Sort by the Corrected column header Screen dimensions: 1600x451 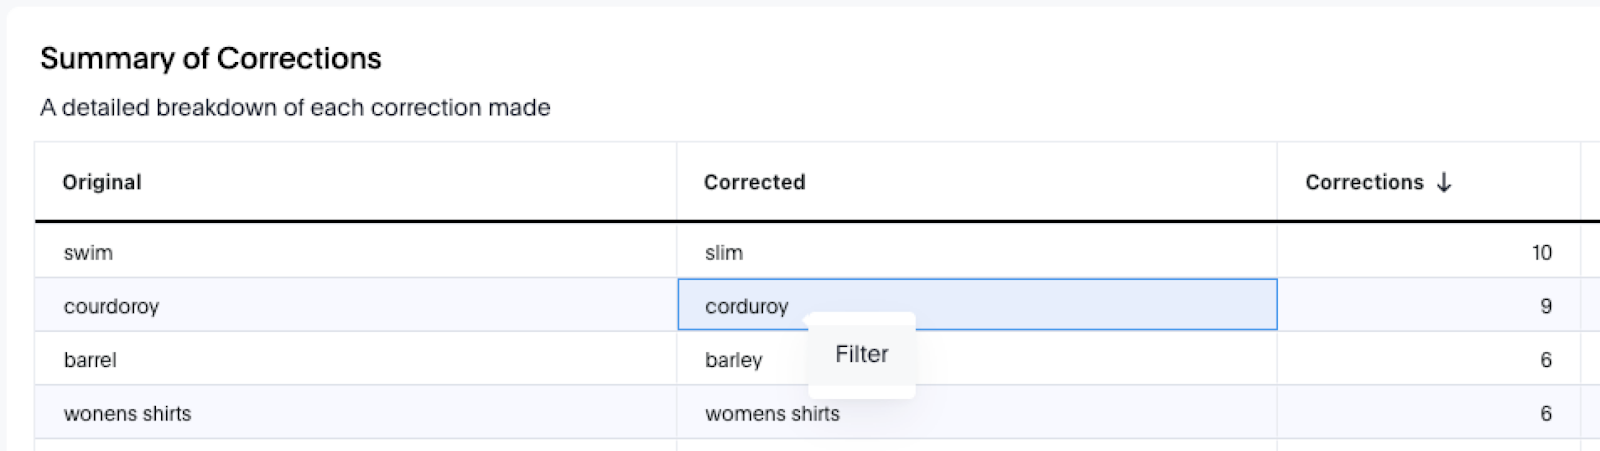tap(754, 183)
